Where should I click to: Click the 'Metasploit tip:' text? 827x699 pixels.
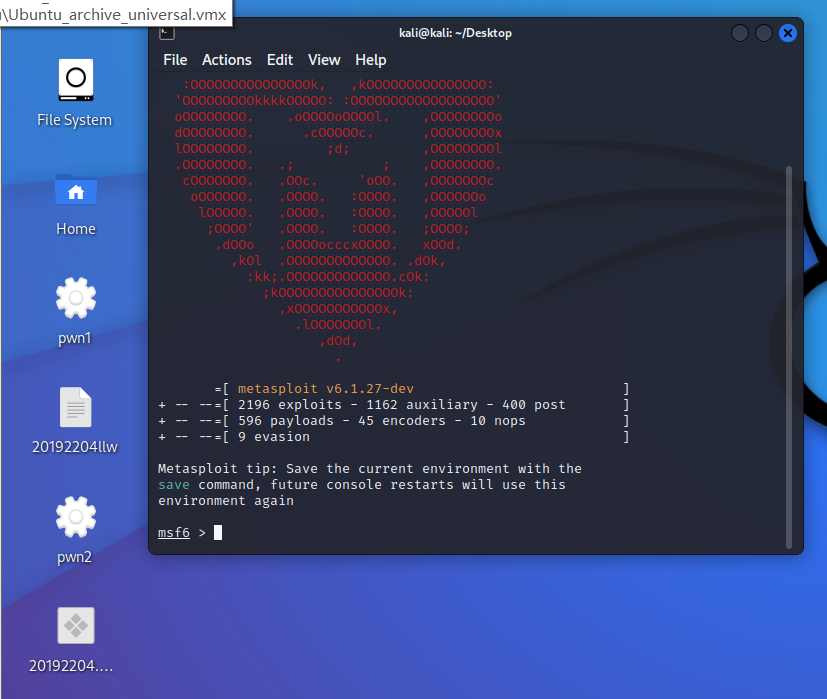pos(217,469)
